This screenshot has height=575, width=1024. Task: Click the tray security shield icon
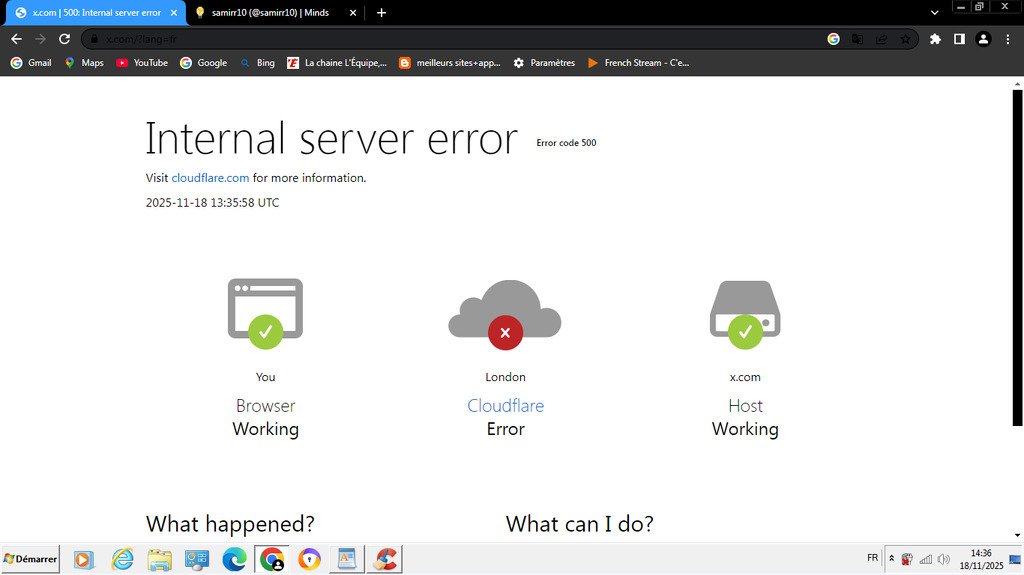click(x=907, y=559)
